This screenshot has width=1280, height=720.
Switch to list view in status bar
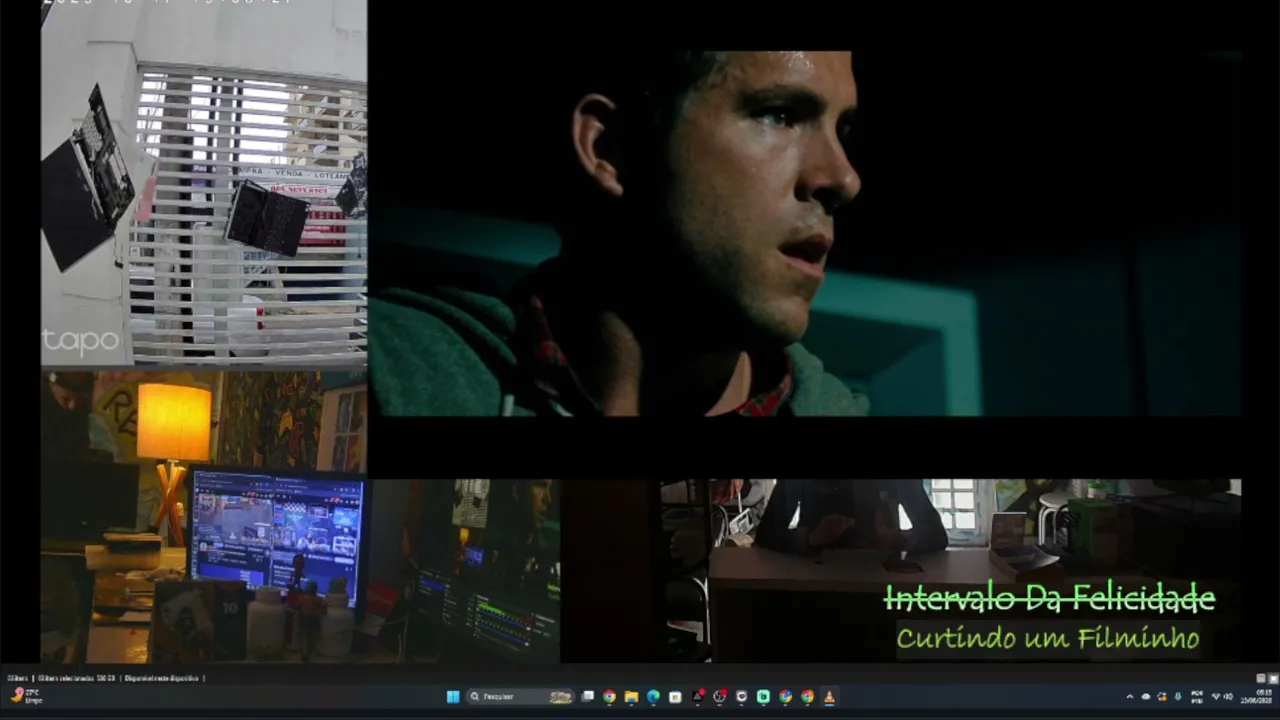coord(1261,678)
